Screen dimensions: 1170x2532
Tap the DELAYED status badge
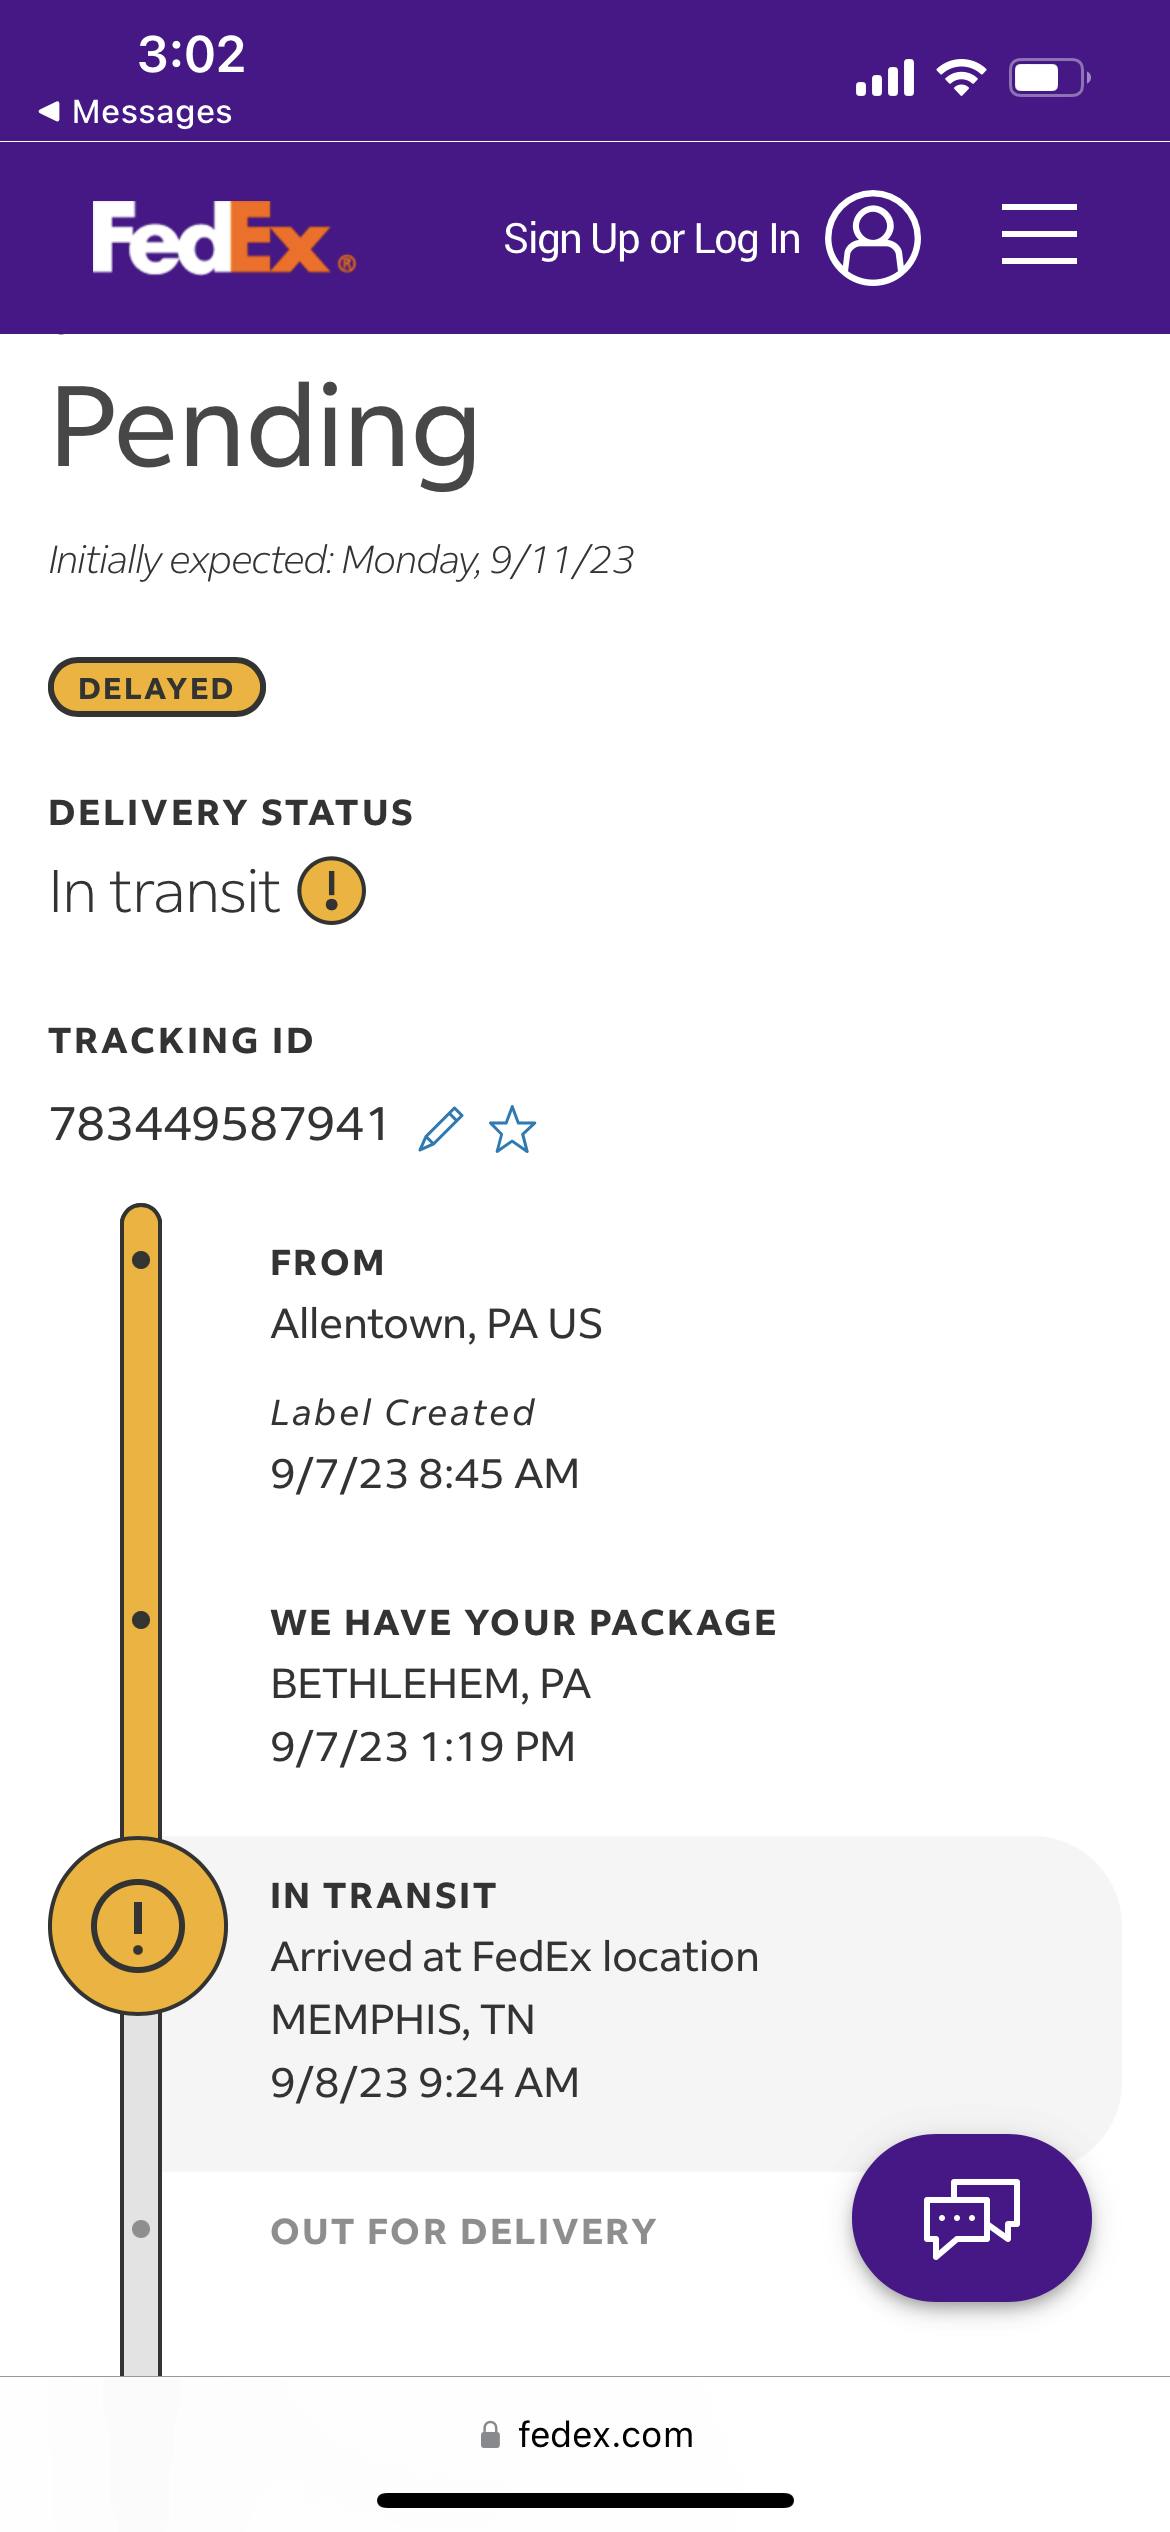tap(157, 688)
